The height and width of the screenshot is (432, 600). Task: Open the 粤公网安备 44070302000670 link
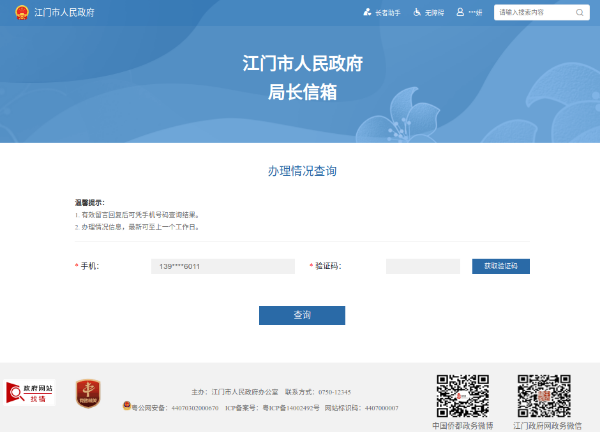click(175, 408)
